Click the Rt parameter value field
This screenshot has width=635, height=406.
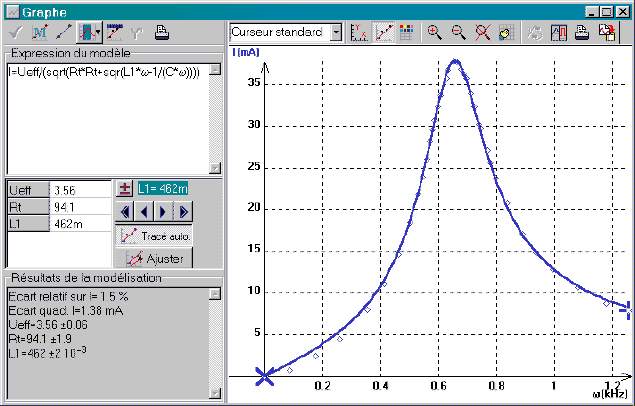[x=79, y=207]
